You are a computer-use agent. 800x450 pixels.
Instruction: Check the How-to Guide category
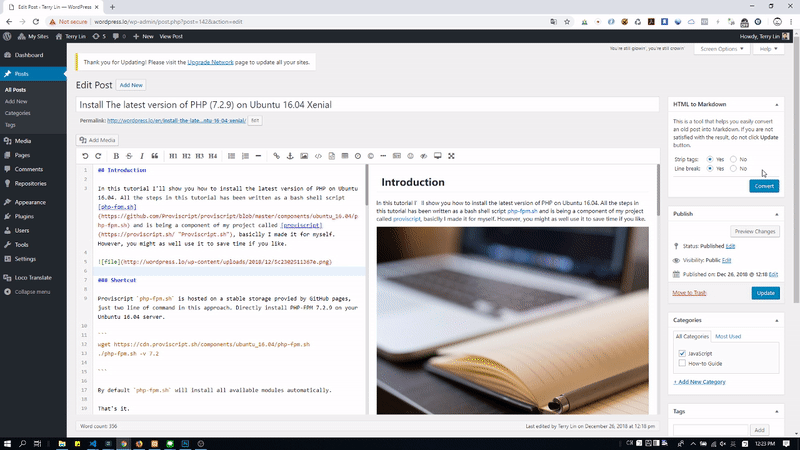coord(682,363)
